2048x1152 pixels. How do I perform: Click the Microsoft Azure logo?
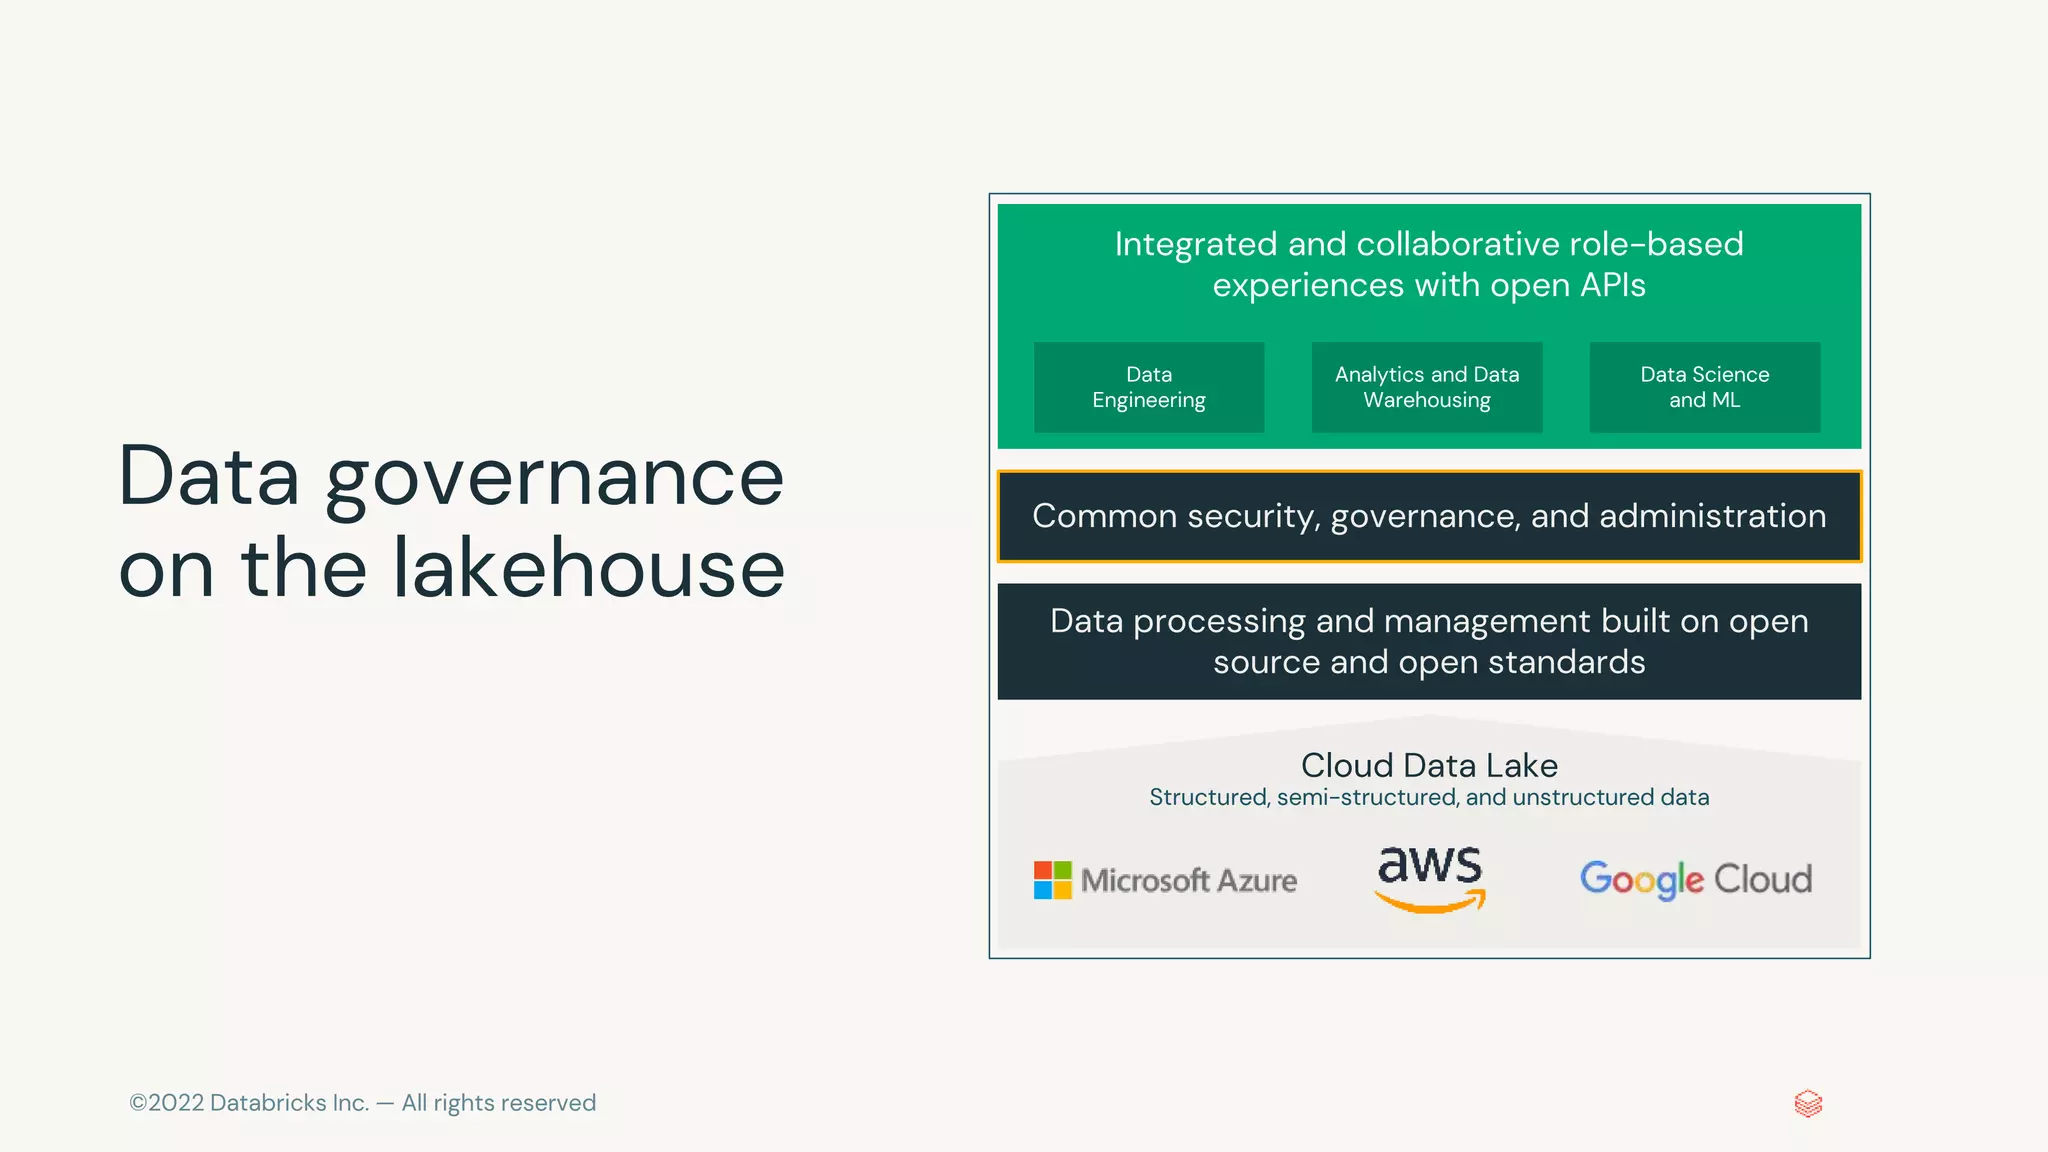(1165, 880)
